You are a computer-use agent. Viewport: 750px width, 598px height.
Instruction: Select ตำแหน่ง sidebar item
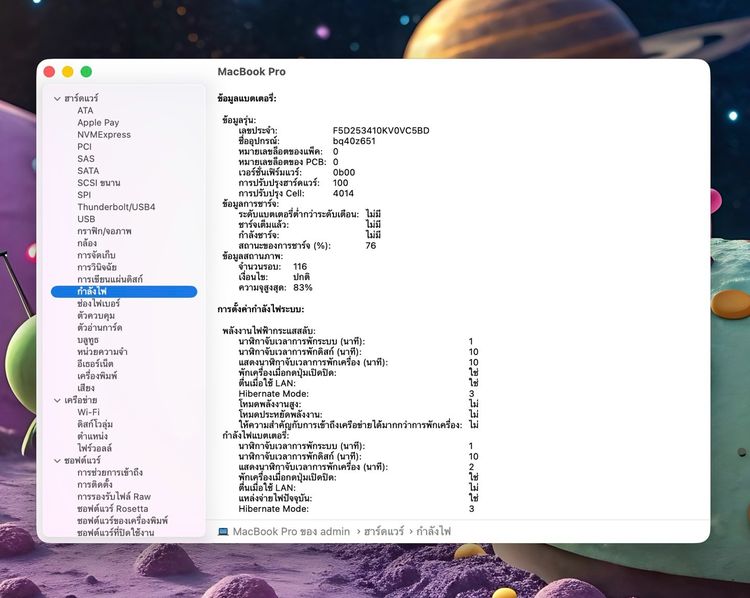(92, 436)
